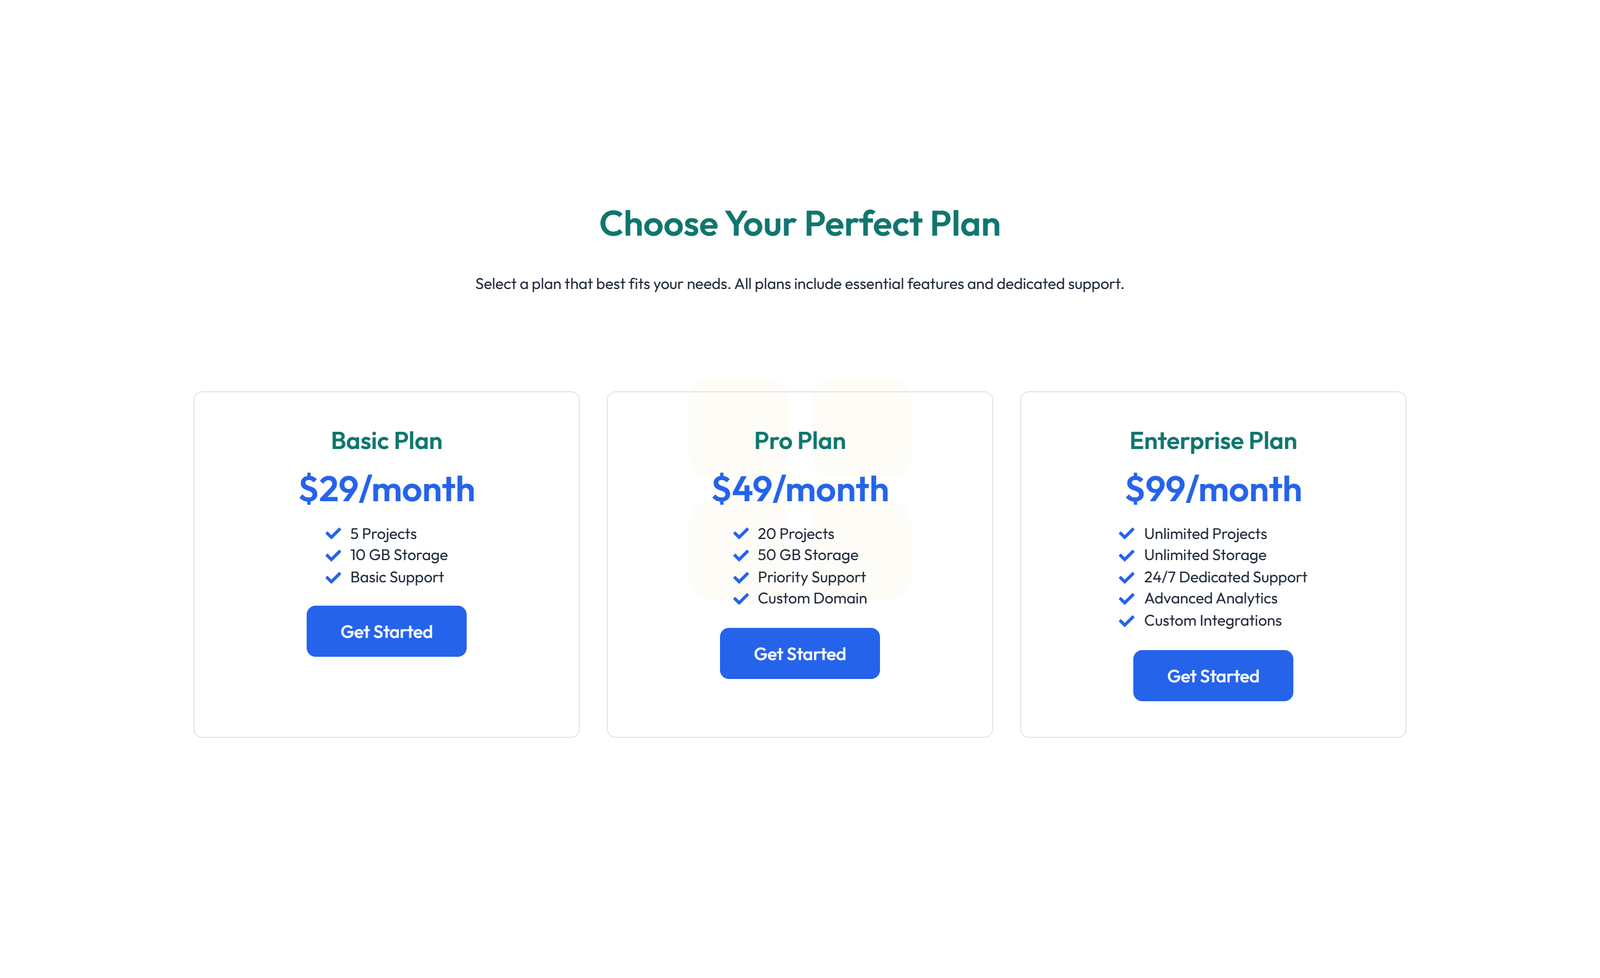Click the checkmark beside Basic Support
The width and height of the screenshot is (1600, 978).
pos(333,577)
